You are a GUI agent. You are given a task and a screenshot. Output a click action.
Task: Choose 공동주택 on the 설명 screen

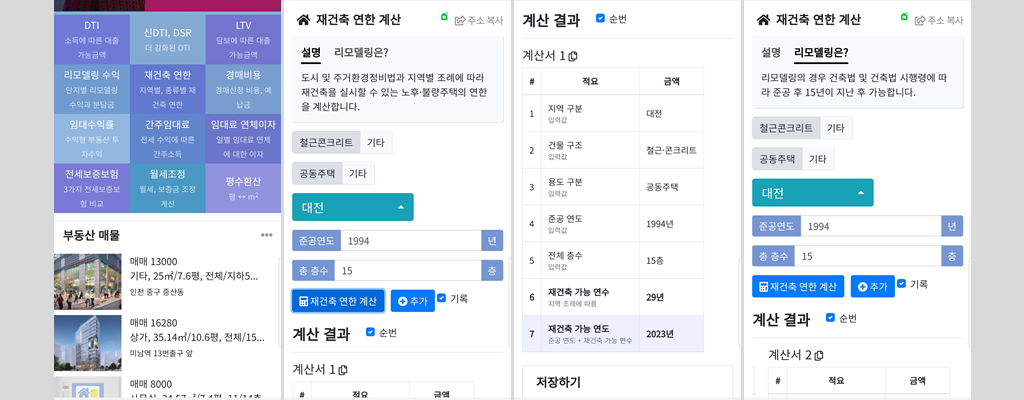pyautogui.click(x=317, y=174)
